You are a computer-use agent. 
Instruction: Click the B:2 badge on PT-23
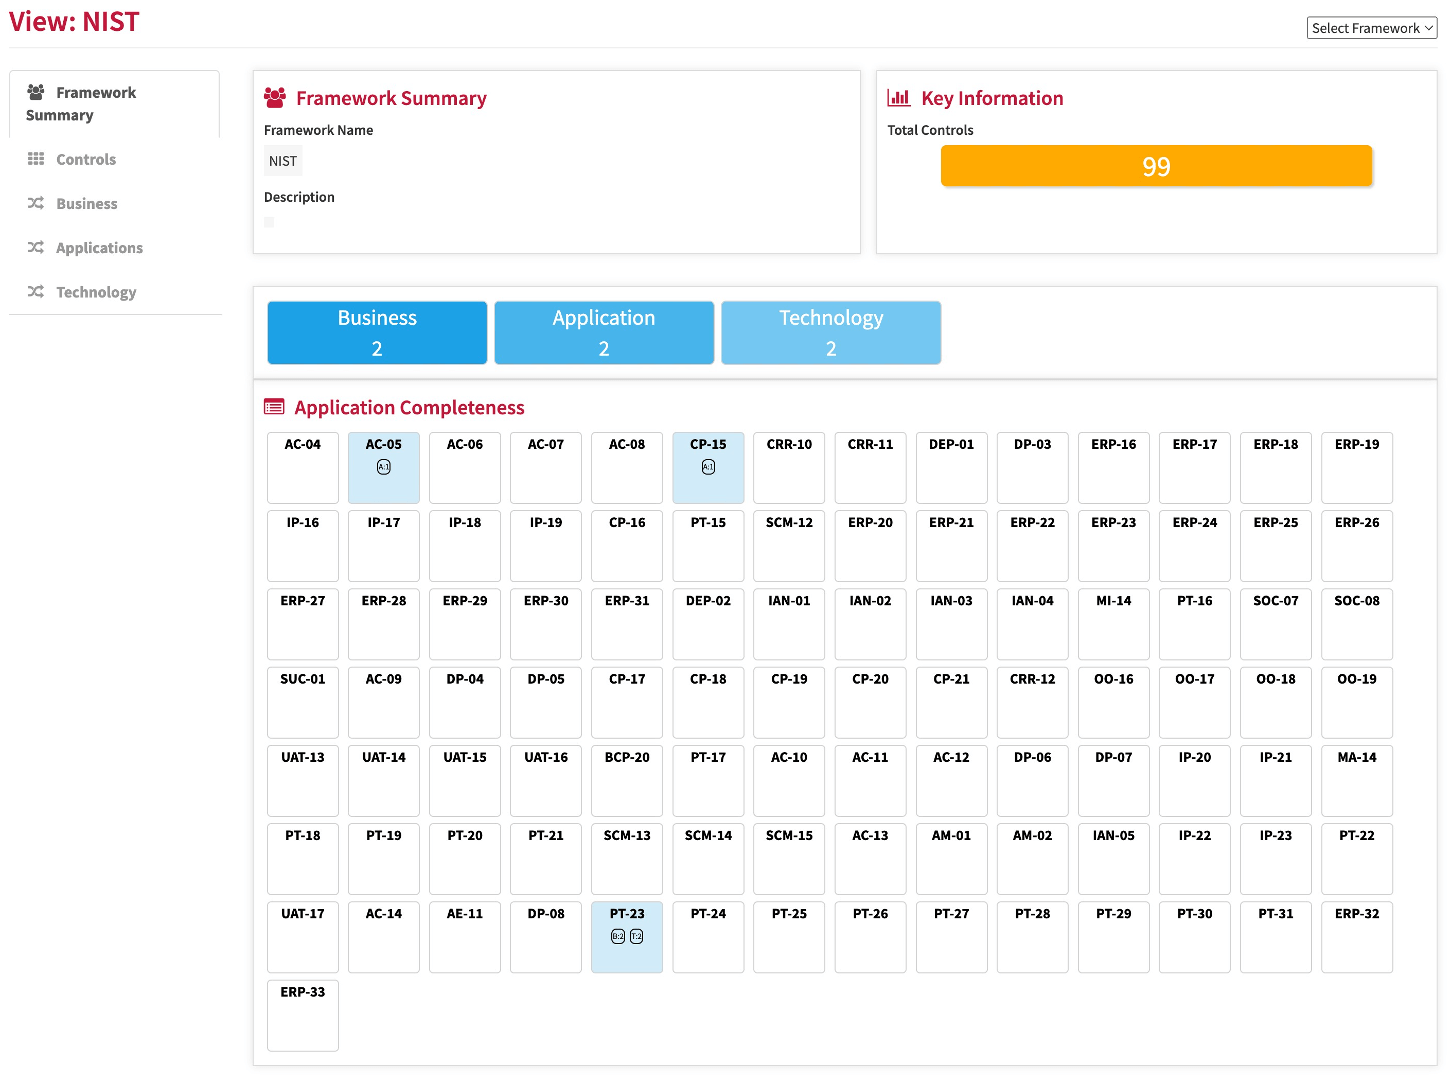click(618, 936)
